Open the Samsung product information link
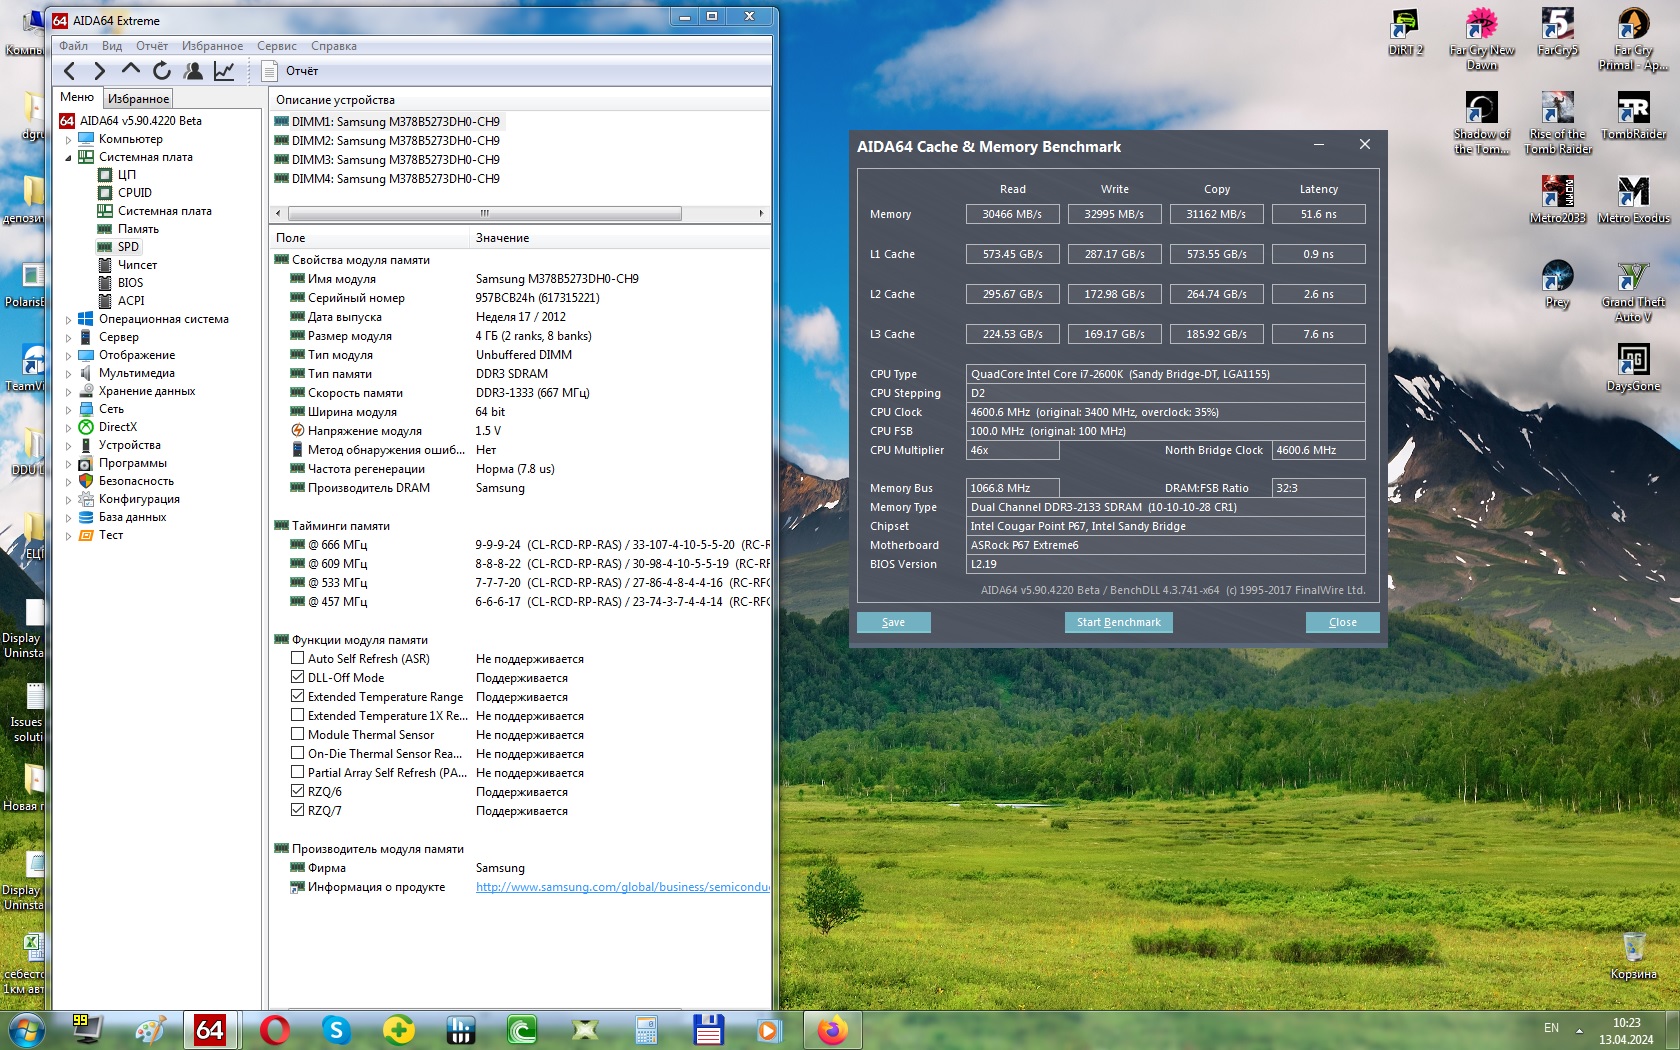This screenshot has width=1680, height=1050. 623,887
